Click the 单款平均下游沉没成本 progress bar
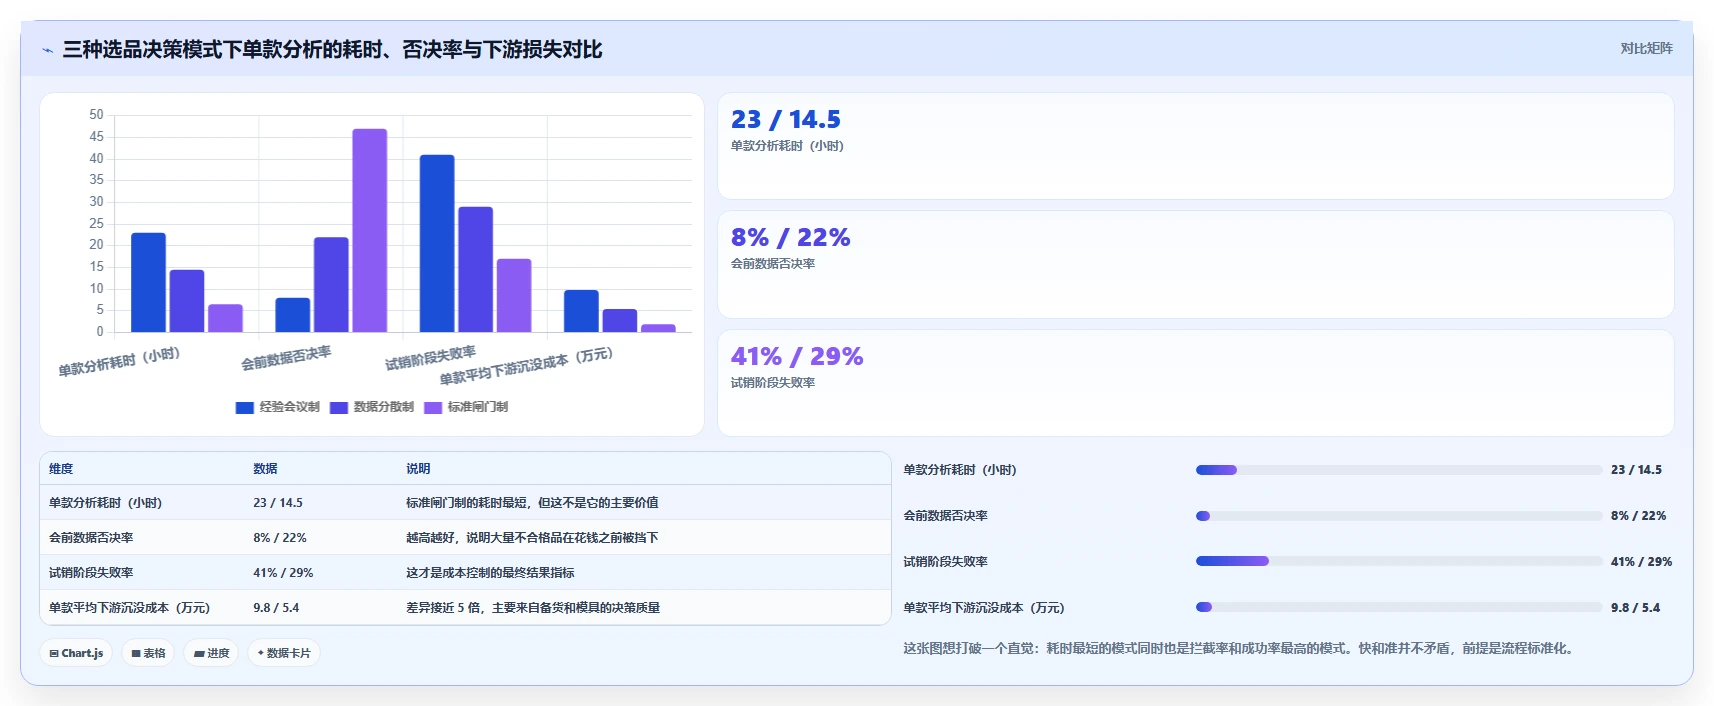The width and height of the screenshot is (1714, 706). 1399,607
